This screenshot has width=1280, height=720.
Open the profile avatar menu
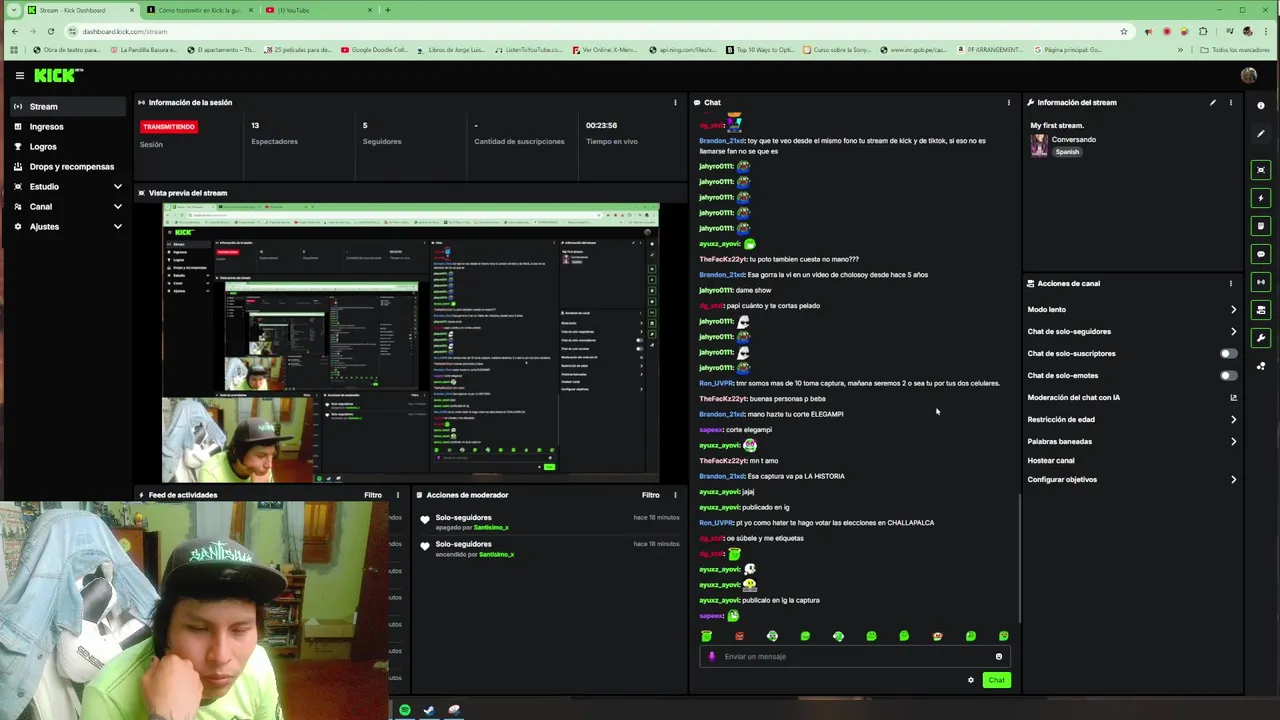(x=1248, y=75)
